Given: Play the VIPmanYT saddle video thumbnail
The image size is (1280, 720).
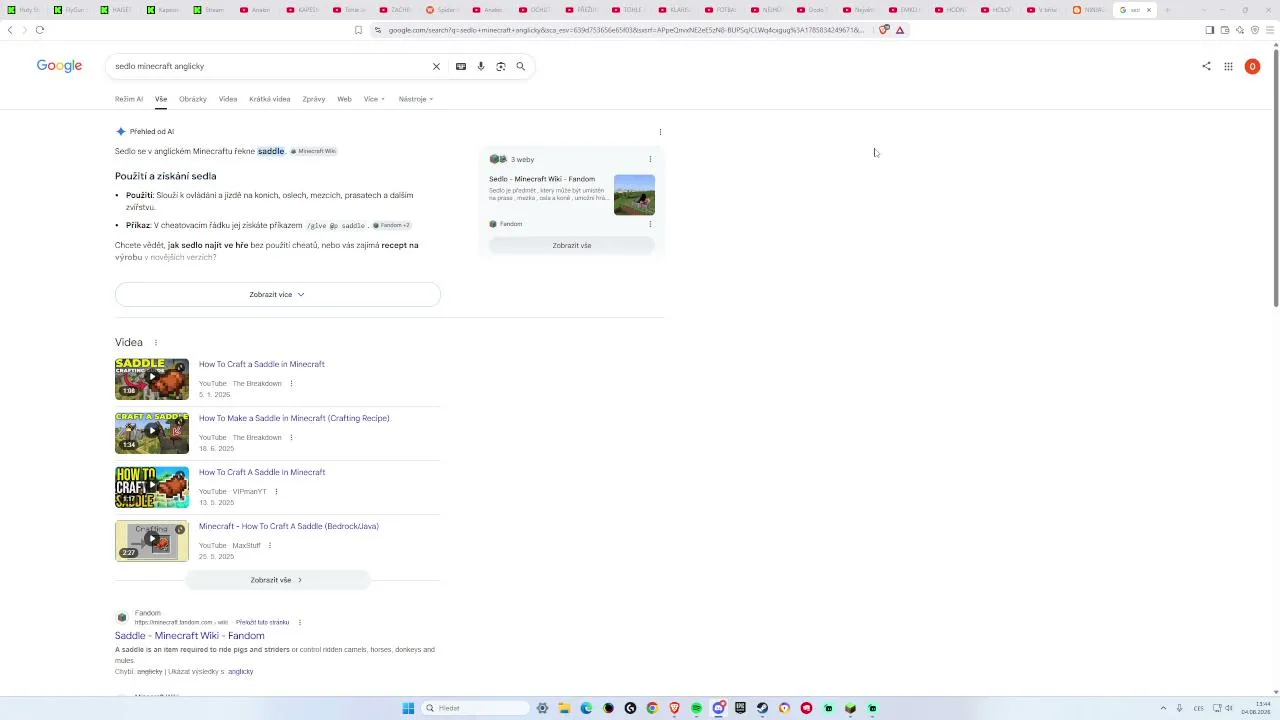Looking at the screenshot, I should 152,488.
